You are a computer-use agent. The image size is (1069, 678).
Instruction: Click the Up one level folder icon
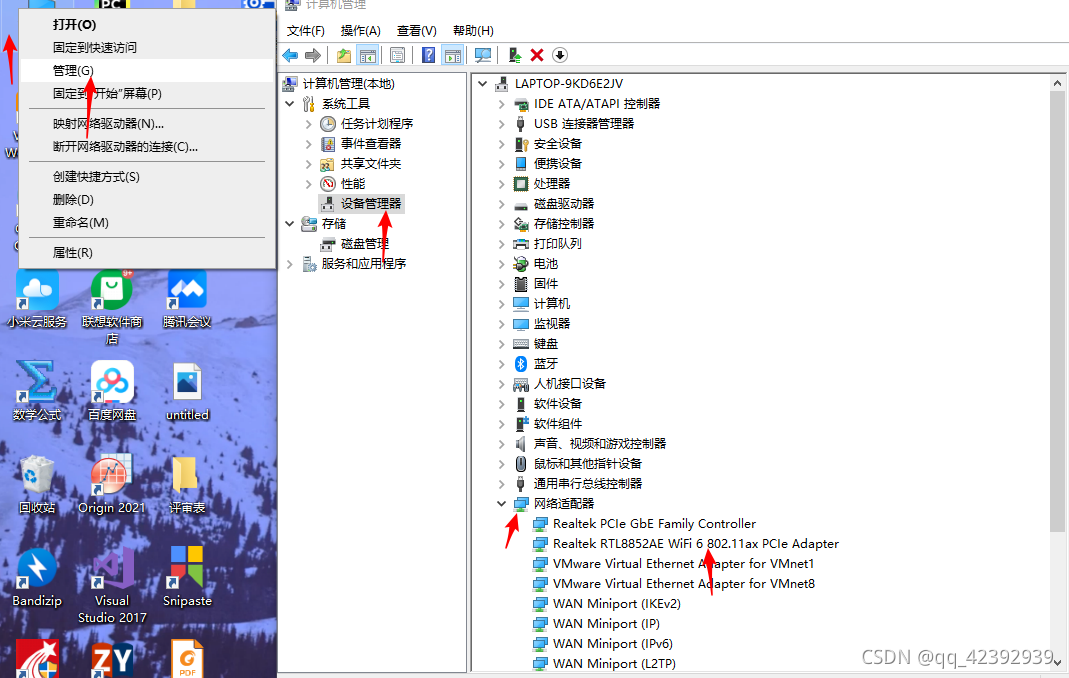[344, 55]
